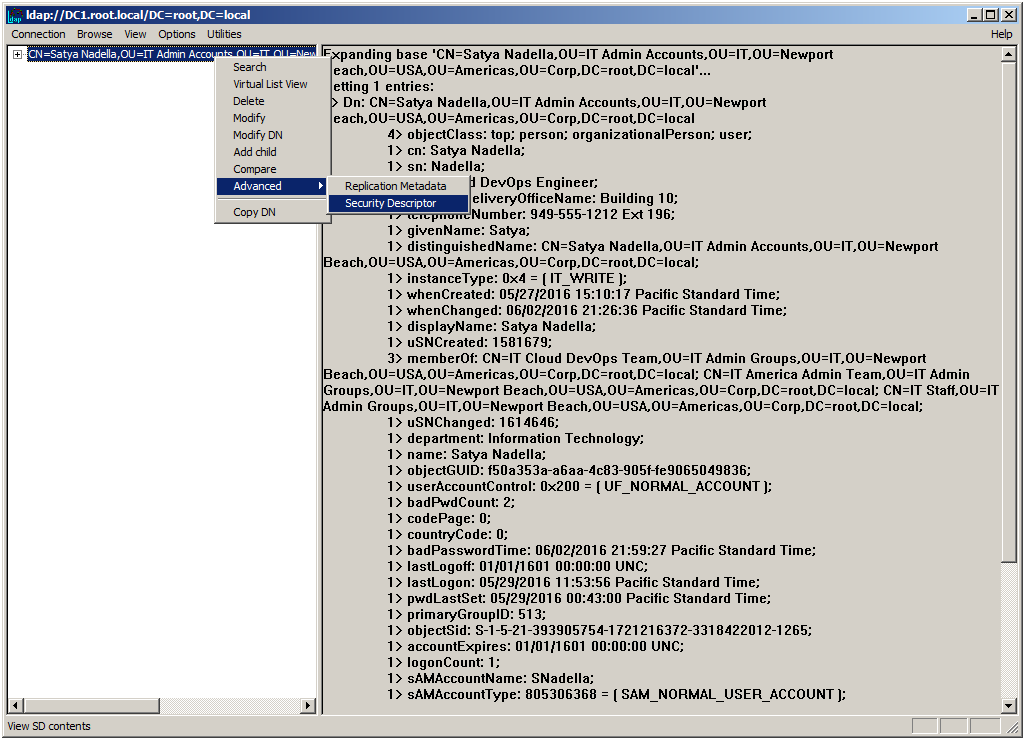Expand the CN=Satya Nadella tree node
The image size is (1025, 740).
pyautogui.click(x=18, y=53)
